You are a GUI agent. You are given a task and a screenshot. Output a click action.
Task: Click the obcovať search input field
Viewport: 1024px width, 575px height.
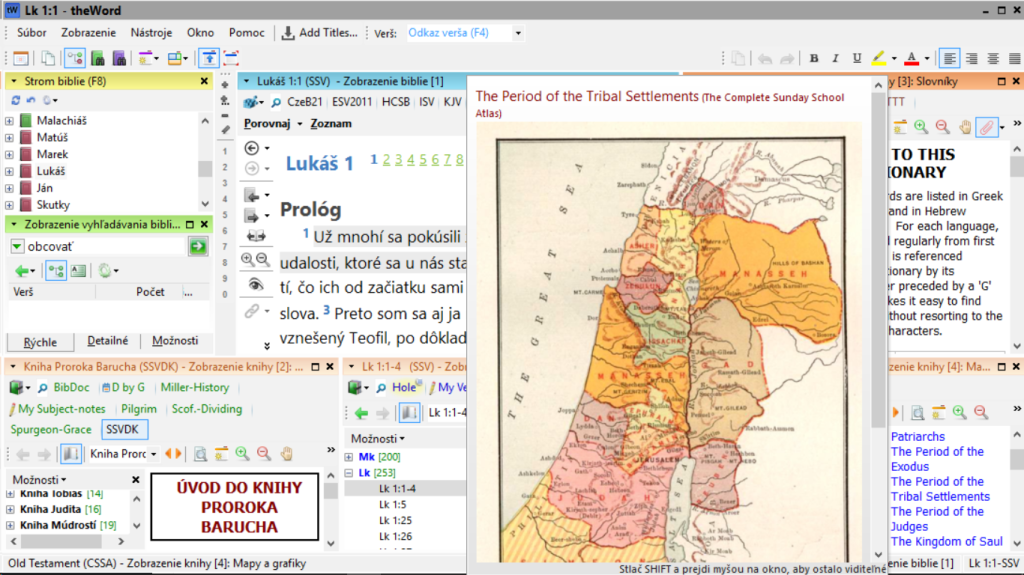(x=105, y=246)
